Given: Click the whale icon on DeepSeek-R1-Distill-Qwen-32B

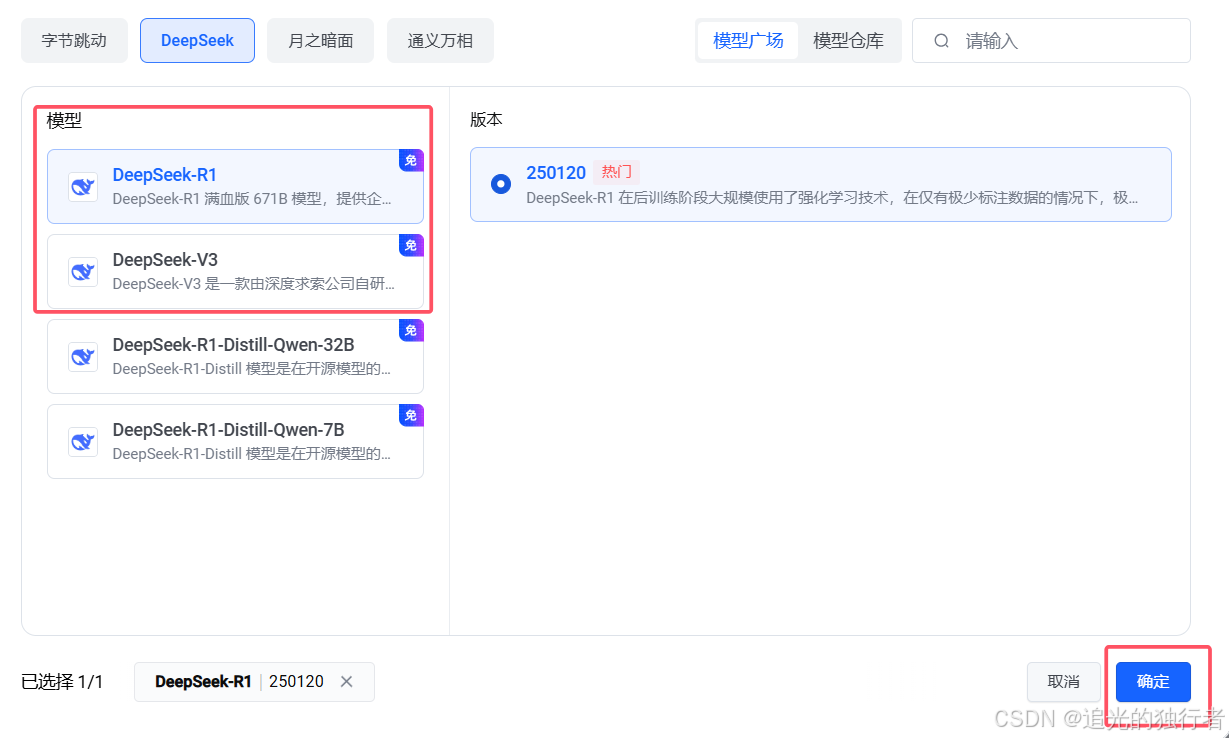Looking at the screenshot, I should (x=82, y=356).
